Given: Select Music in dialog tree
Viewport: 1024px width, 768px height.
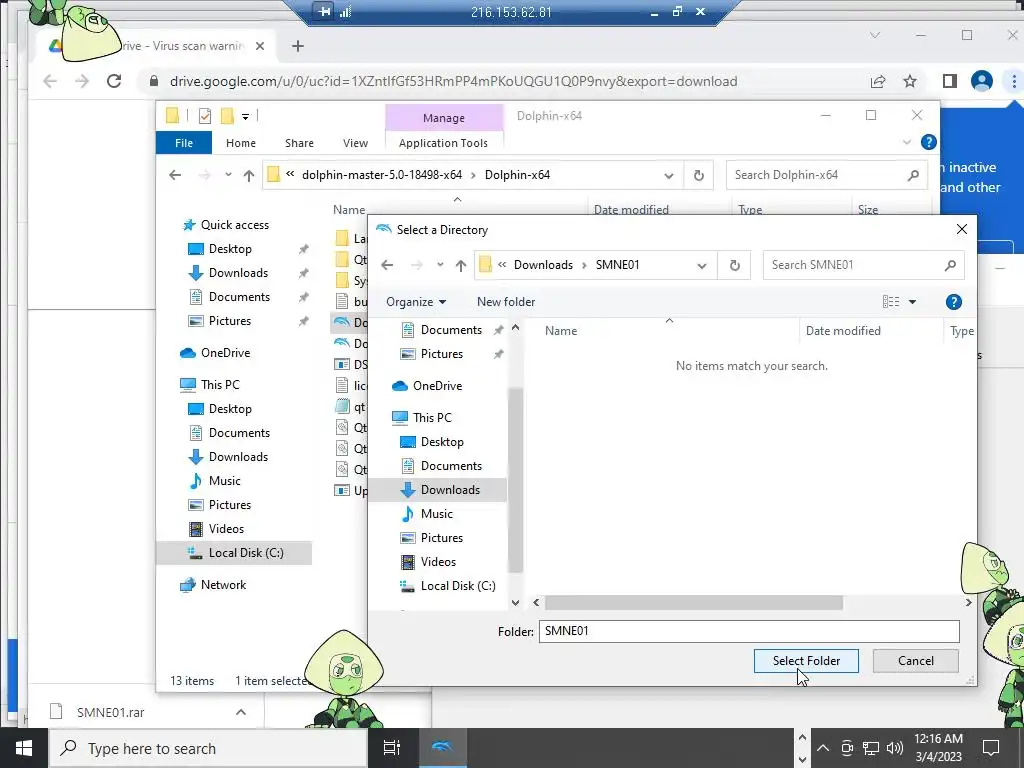Looking at the screenshot, I should [437, 514].
